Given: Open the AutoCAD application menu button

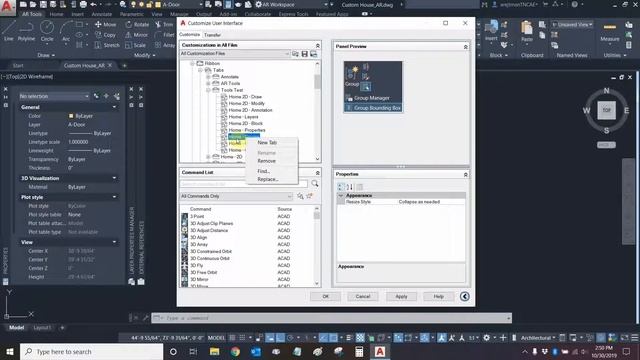Looking at the screenshot, I should tap(7, 7).
